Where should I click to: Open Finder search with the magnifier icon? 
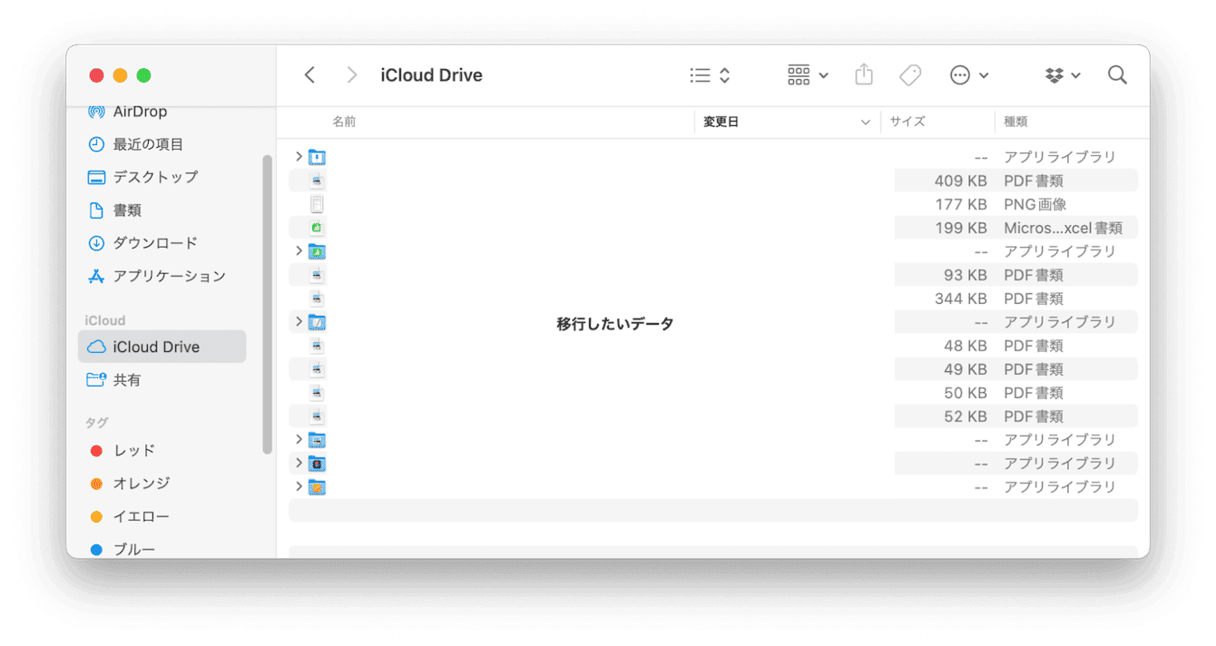(1117, 75)
